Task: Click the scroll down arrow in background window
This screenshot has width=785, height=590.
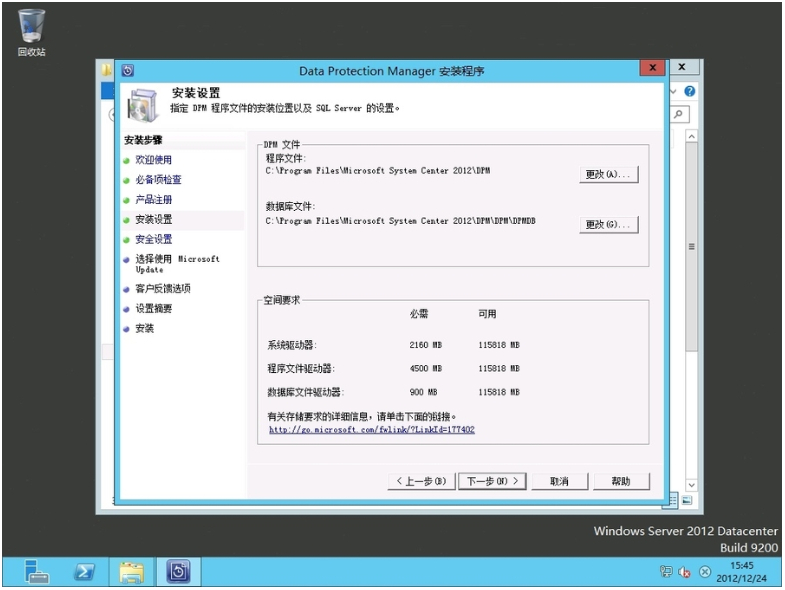Action: pyautogui.click(x=691, y=485)
